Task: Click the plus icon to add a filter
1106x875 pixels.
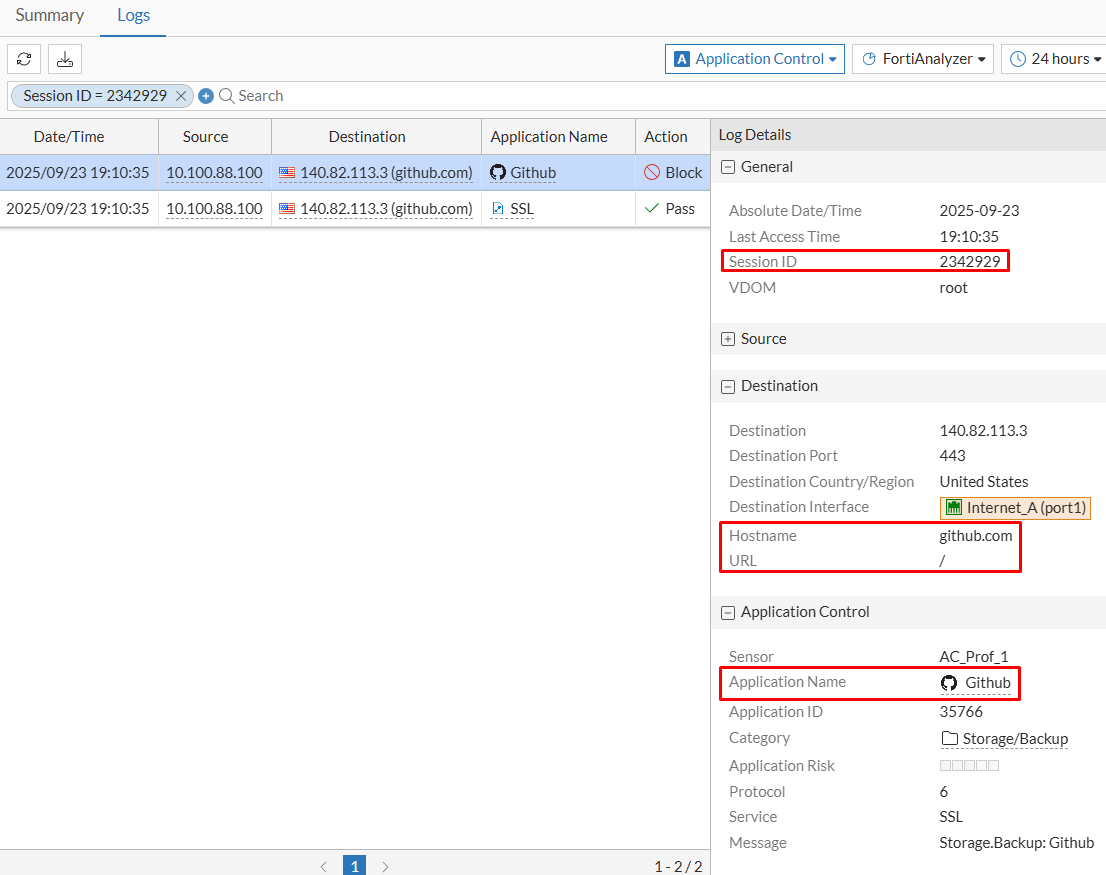Action: tap(206, 95)
